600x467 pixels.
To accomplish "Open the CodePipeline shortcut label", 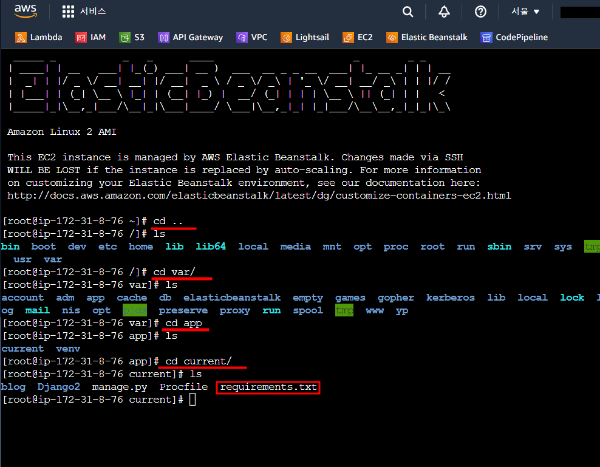I will click(522, 37).
